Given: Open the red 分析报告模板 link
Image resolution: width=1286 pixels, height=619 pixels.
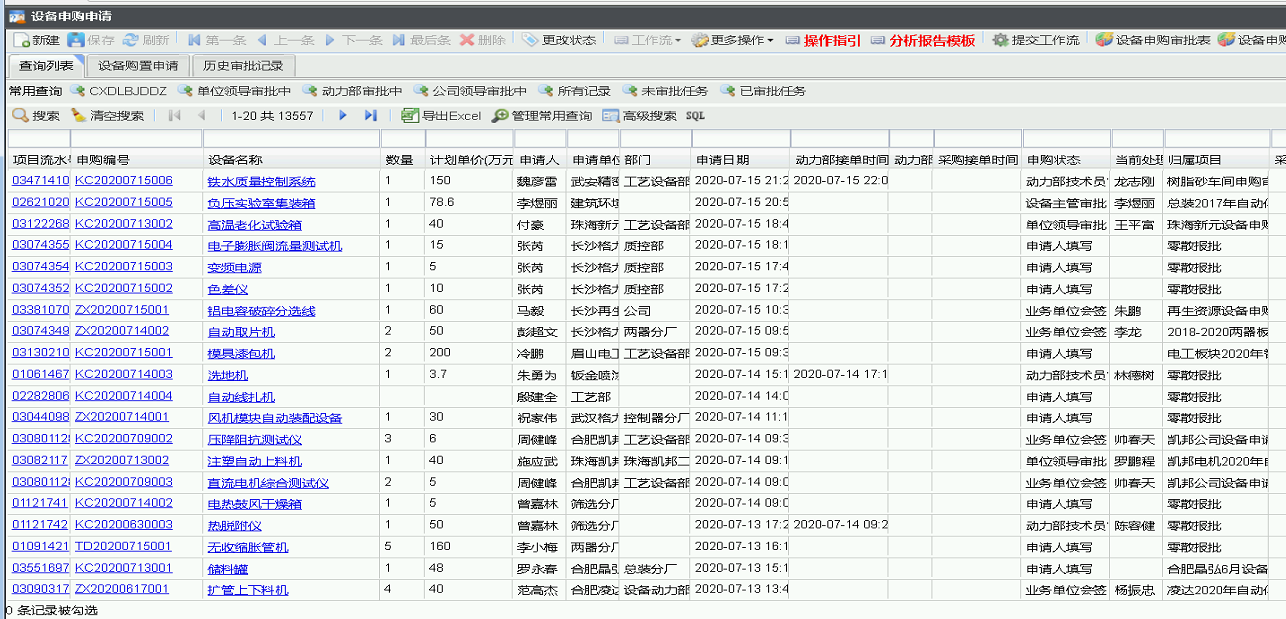Looking at the screenshot, I should (x=923, y=40).
